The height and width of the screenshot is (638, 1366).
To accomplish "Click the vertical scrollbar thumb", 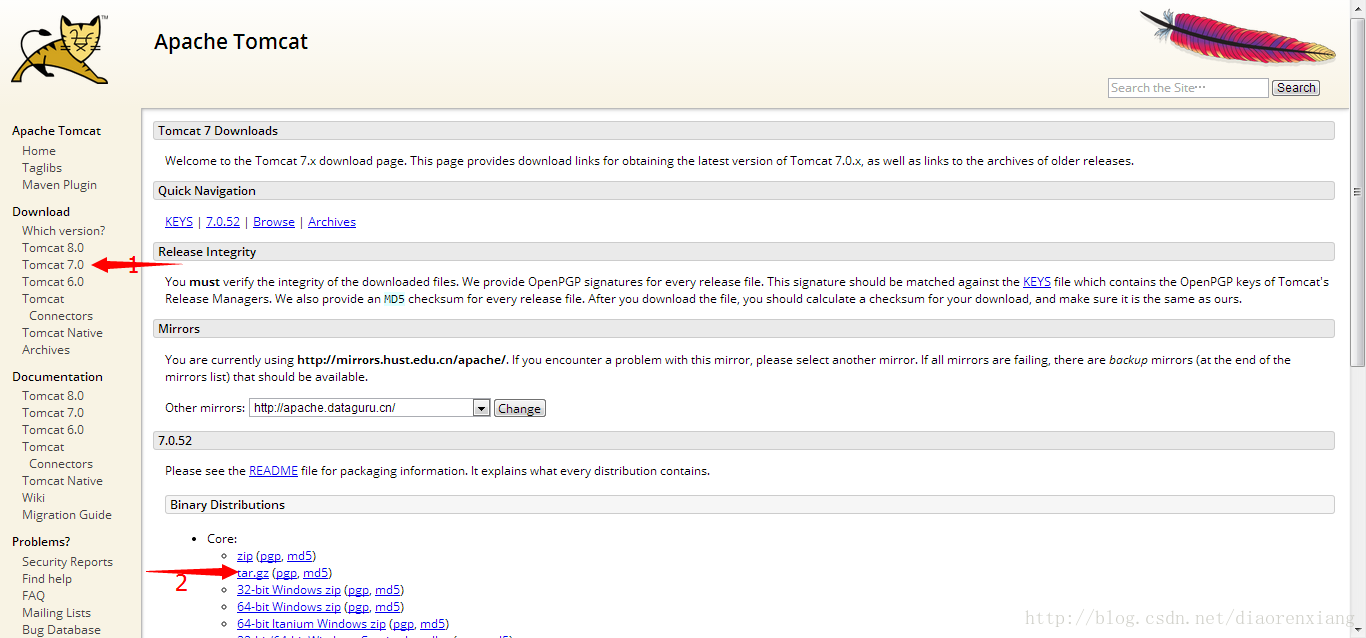I will tap(1358, 192).
